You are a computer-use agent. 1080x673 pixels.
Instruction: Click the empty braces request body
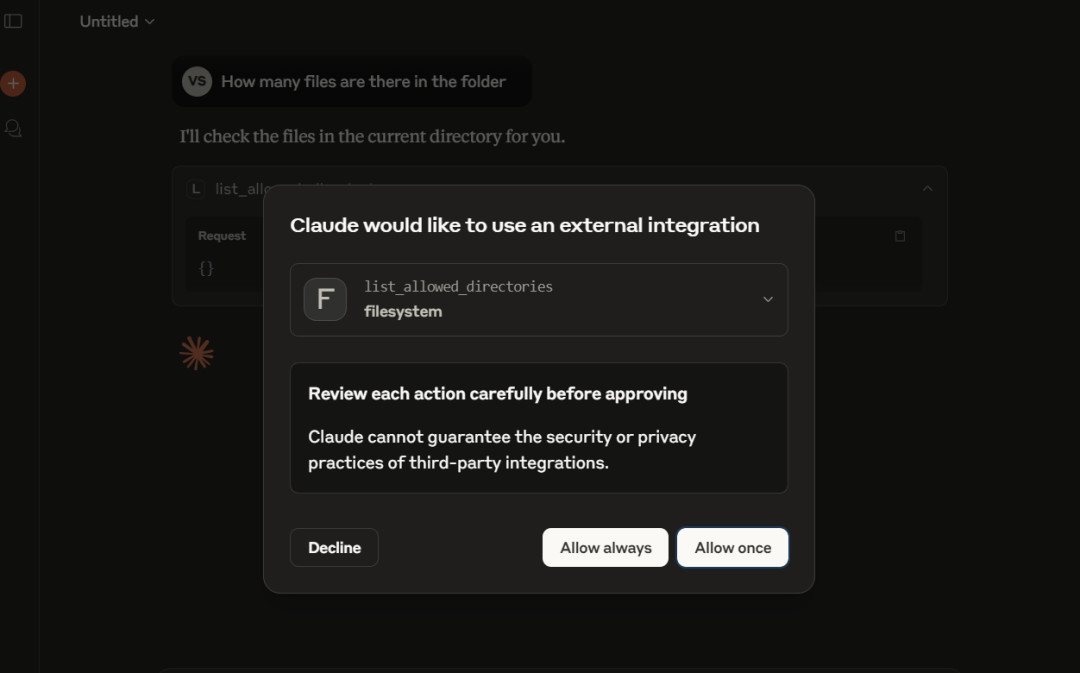coord(206,268)
